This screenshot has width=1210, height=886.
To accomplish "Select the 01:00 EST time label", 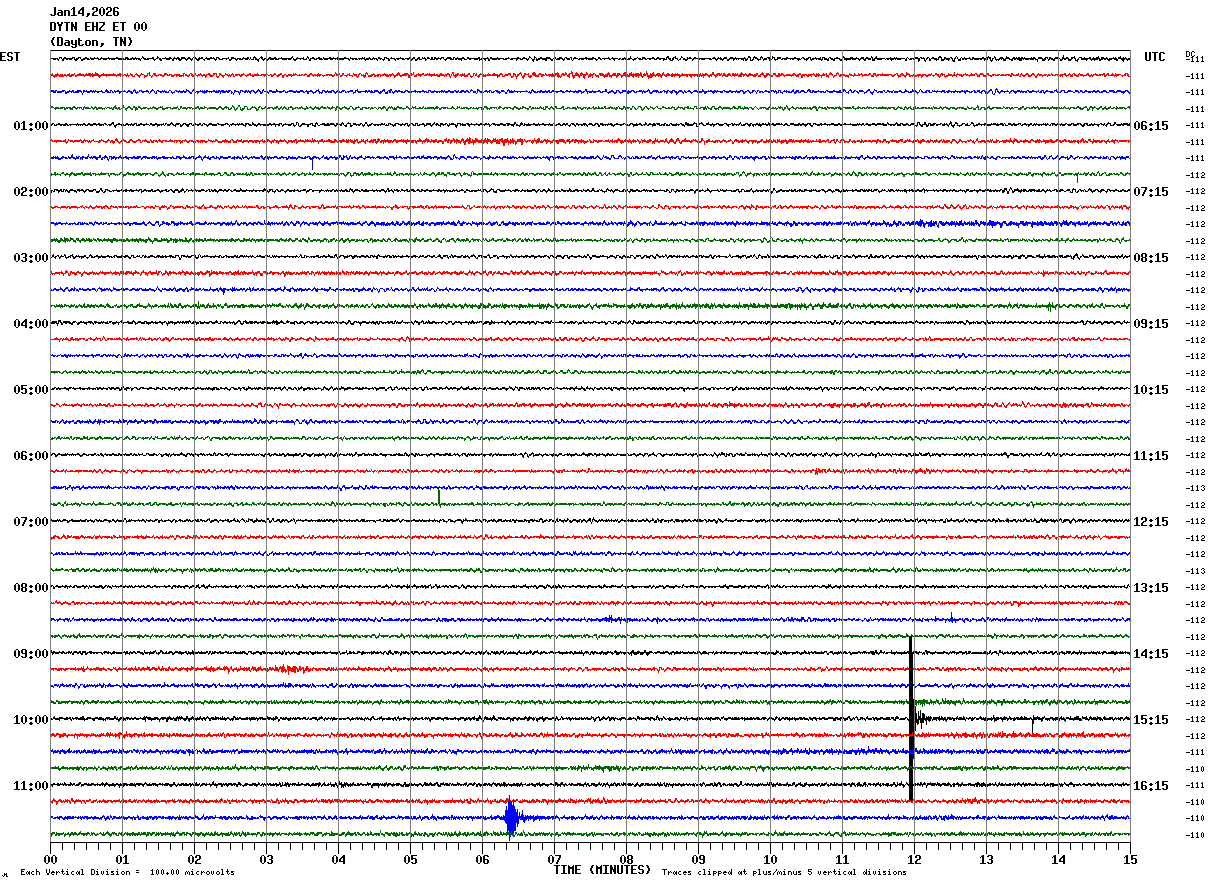I will tap(30, 126).
